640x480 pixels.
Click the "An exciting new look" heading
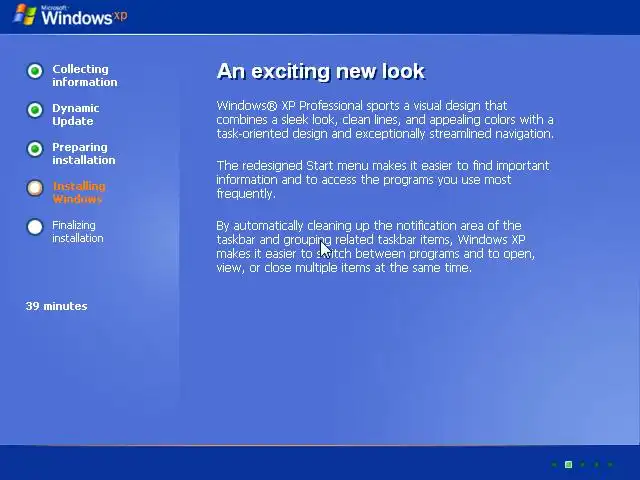coord(321,71)
